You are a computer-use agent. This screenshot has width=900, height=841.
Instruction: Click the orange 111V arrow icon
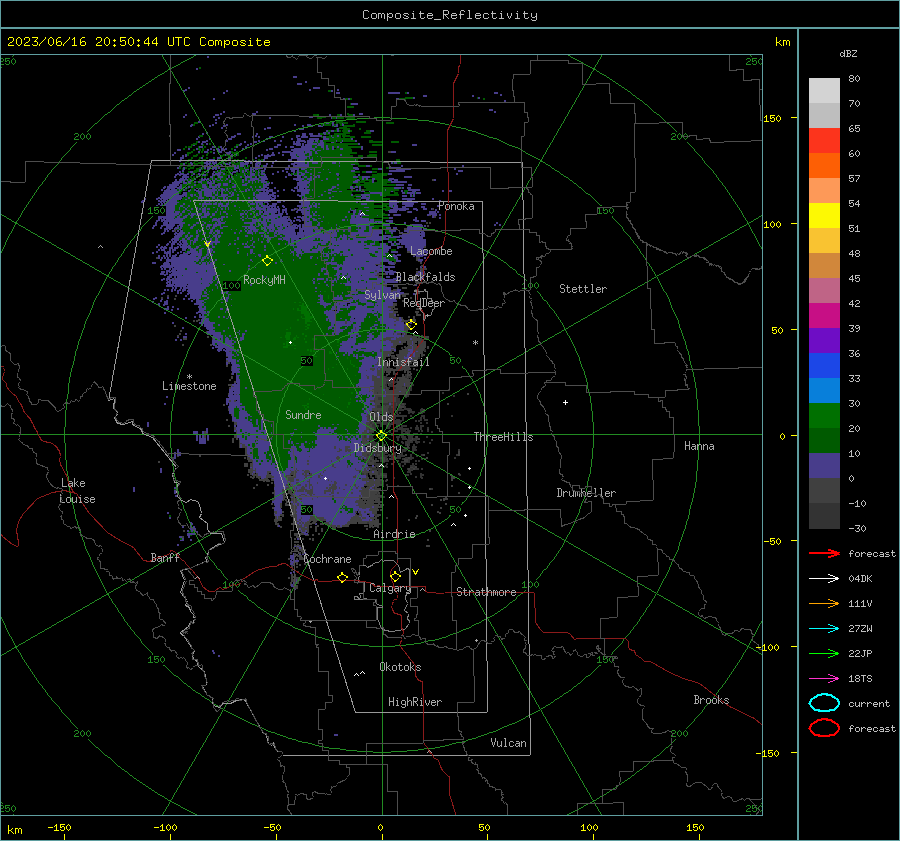(x=824, y=603)
